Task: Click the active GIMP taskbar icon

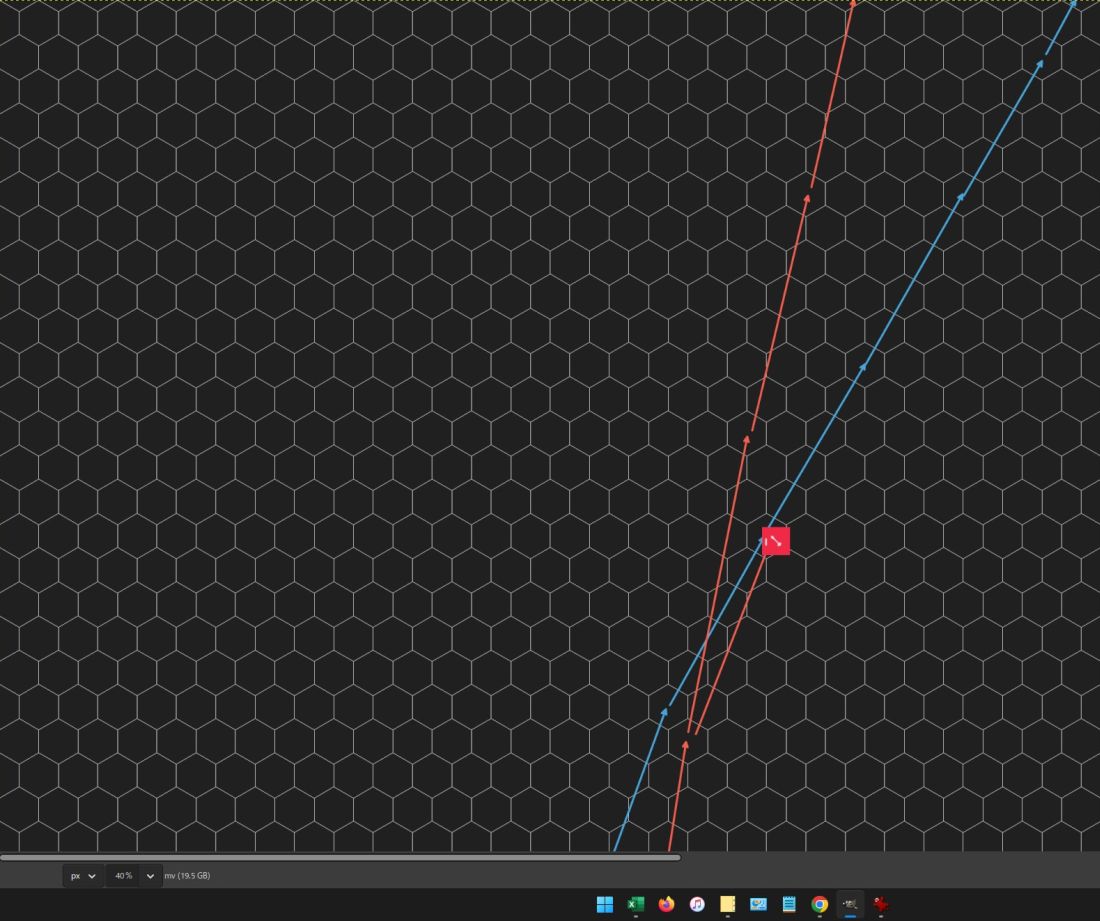Action: [x=850, y=904]
